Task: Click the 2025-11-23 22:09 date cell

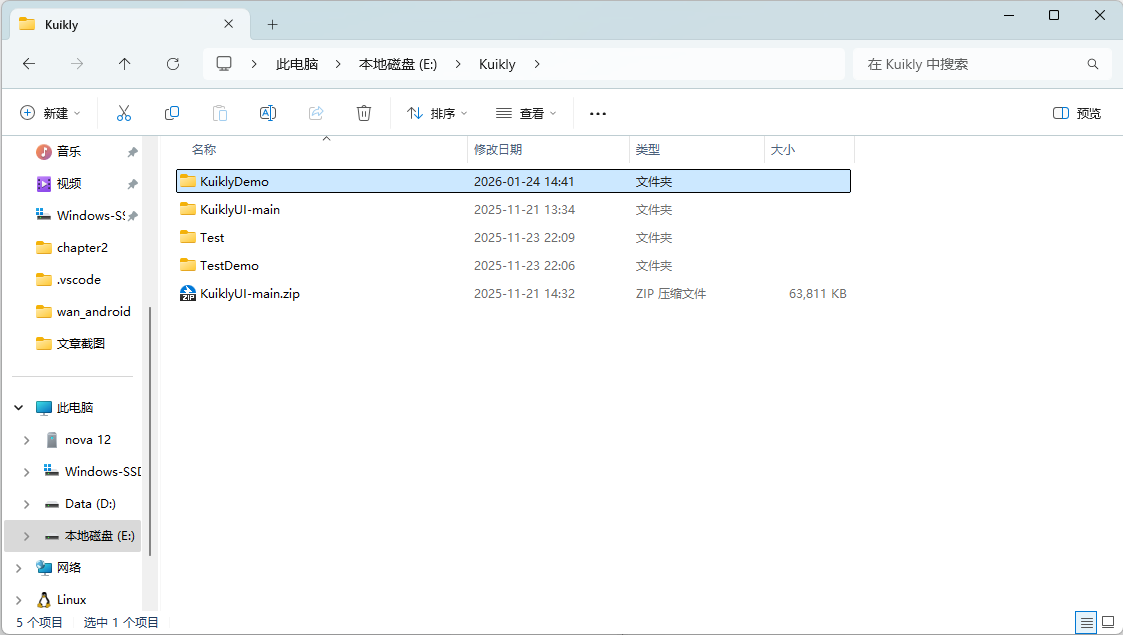Action: (524, 238)
